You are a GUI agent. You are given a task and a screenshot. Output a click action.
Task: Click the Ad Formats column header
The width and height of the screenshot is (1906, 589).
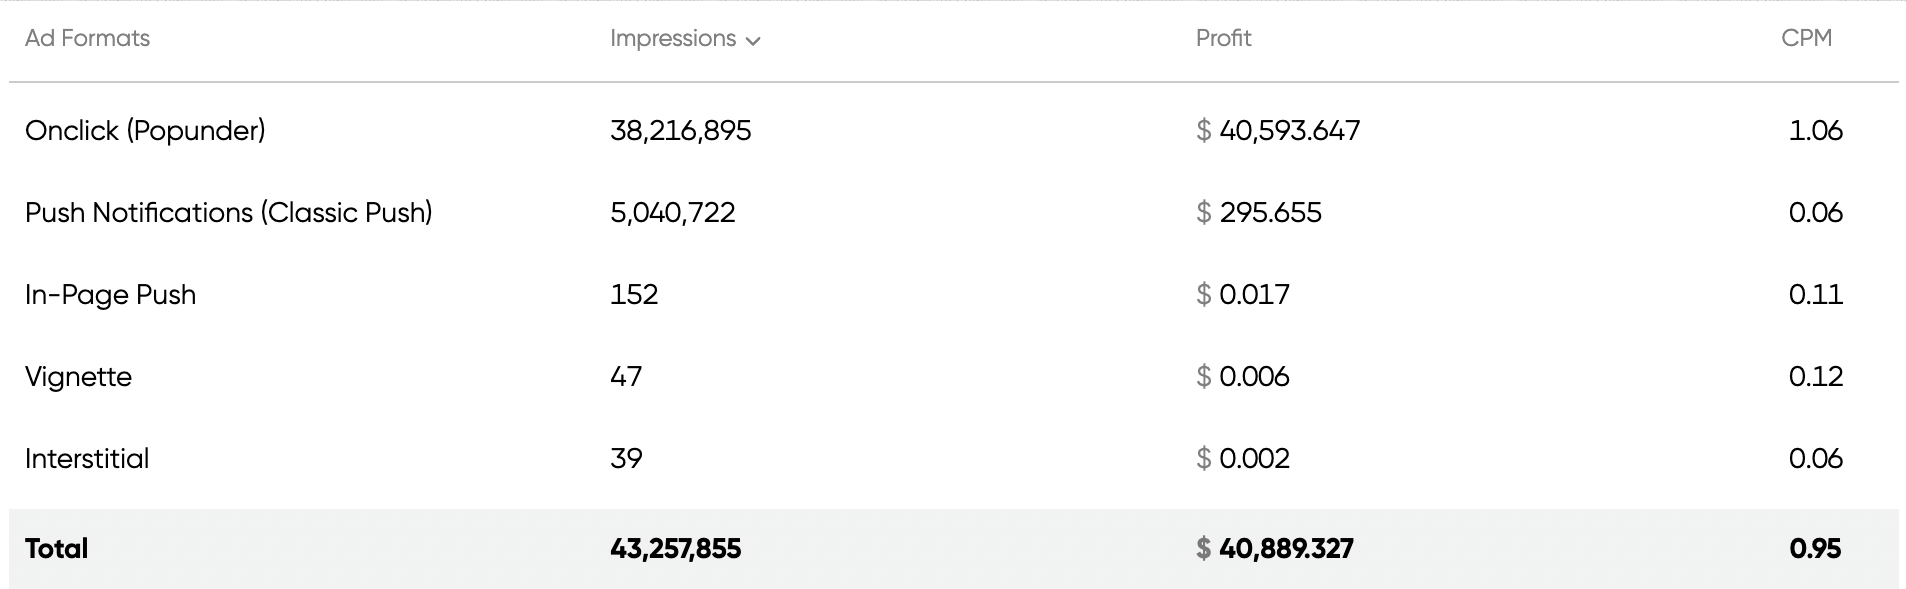(87, 38)
